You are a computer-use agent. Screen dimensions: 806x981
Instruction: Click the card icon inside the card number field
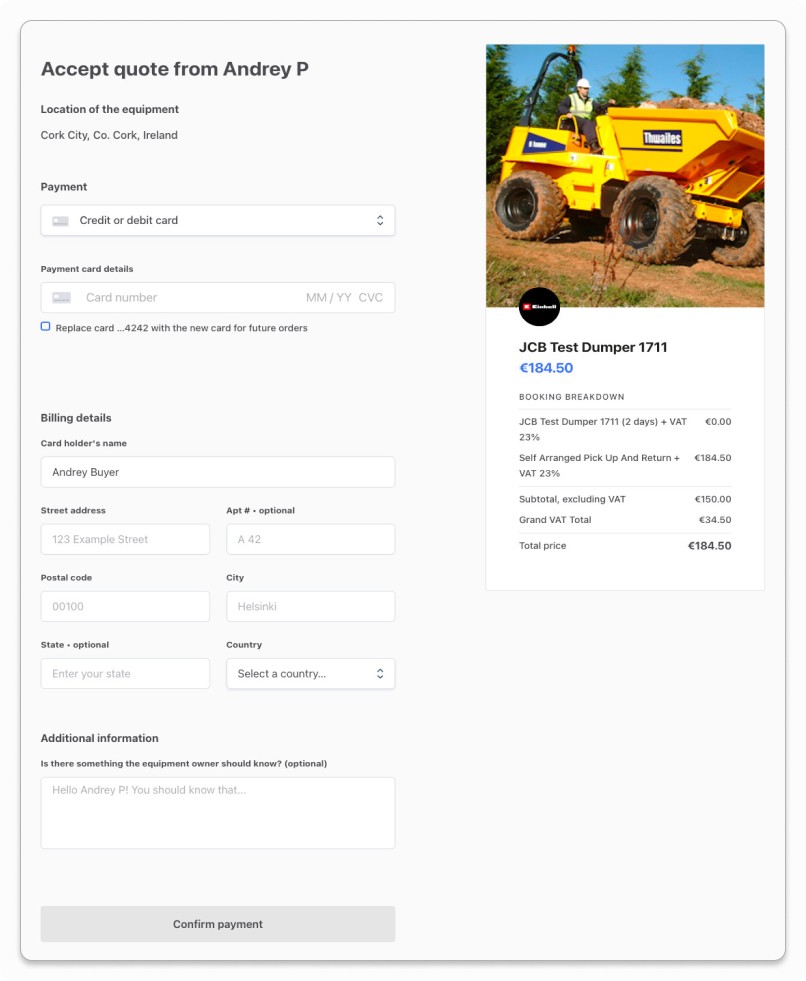pyautogui.click(x=60, y=297)
